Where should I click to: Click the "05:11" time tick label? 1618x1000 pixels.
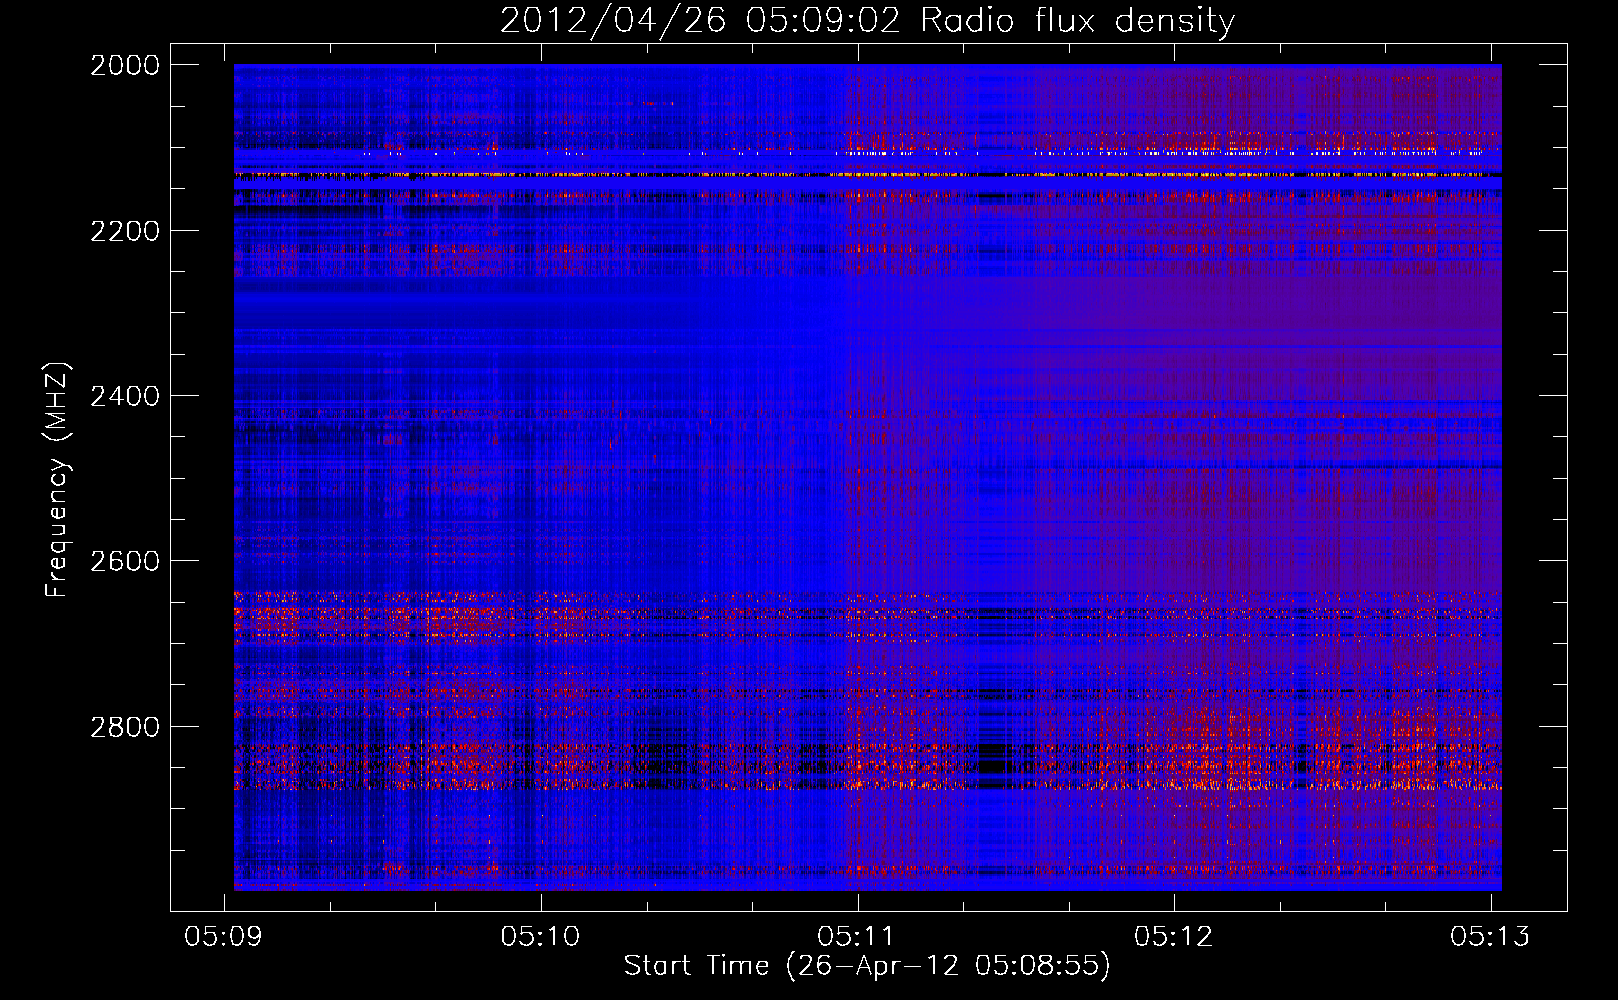857,936
